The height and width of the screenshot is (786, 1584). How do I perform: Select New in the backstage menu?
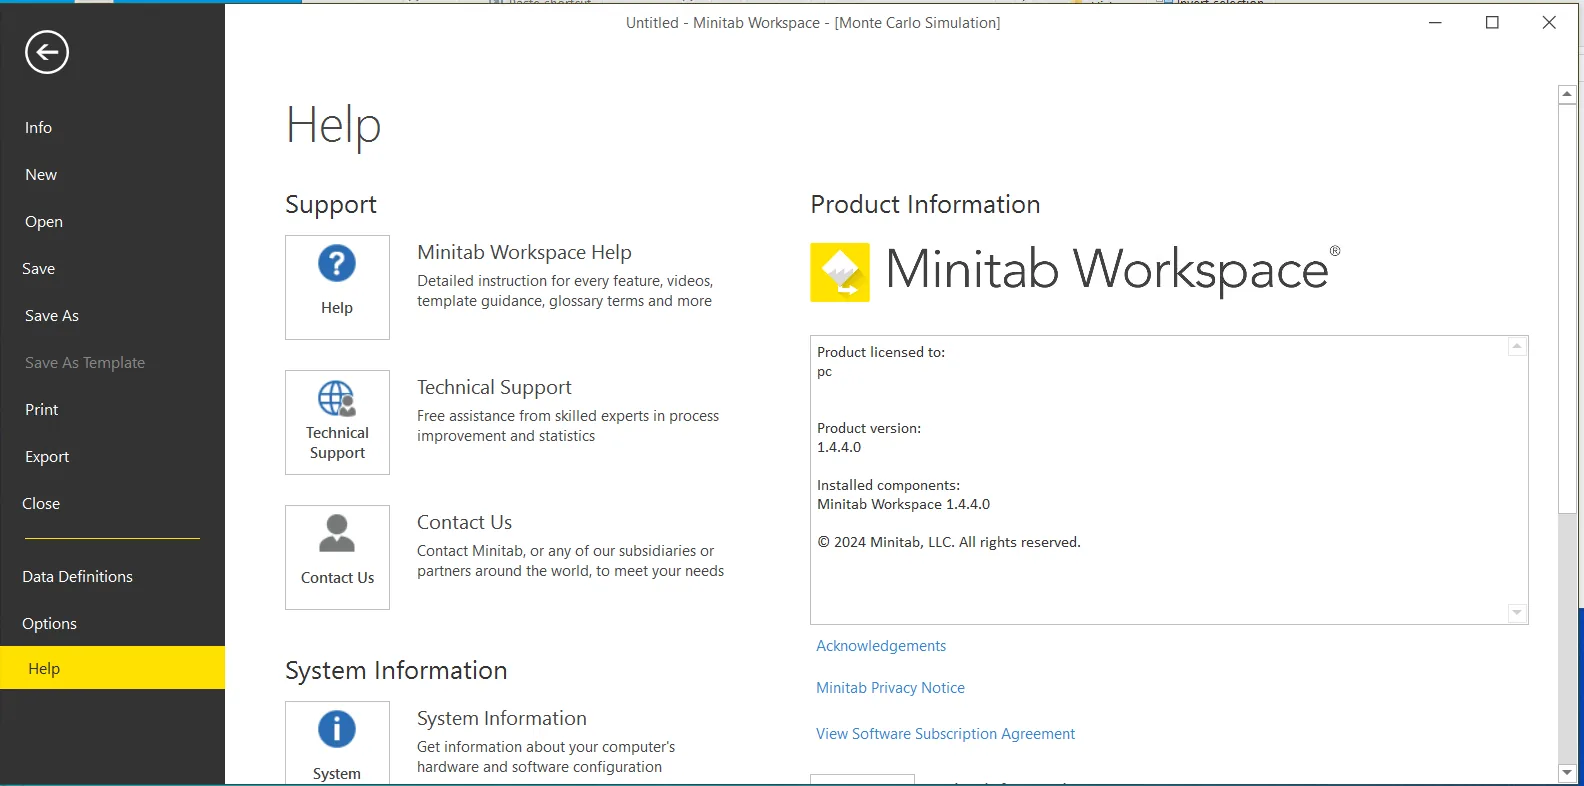click(41, 174)
